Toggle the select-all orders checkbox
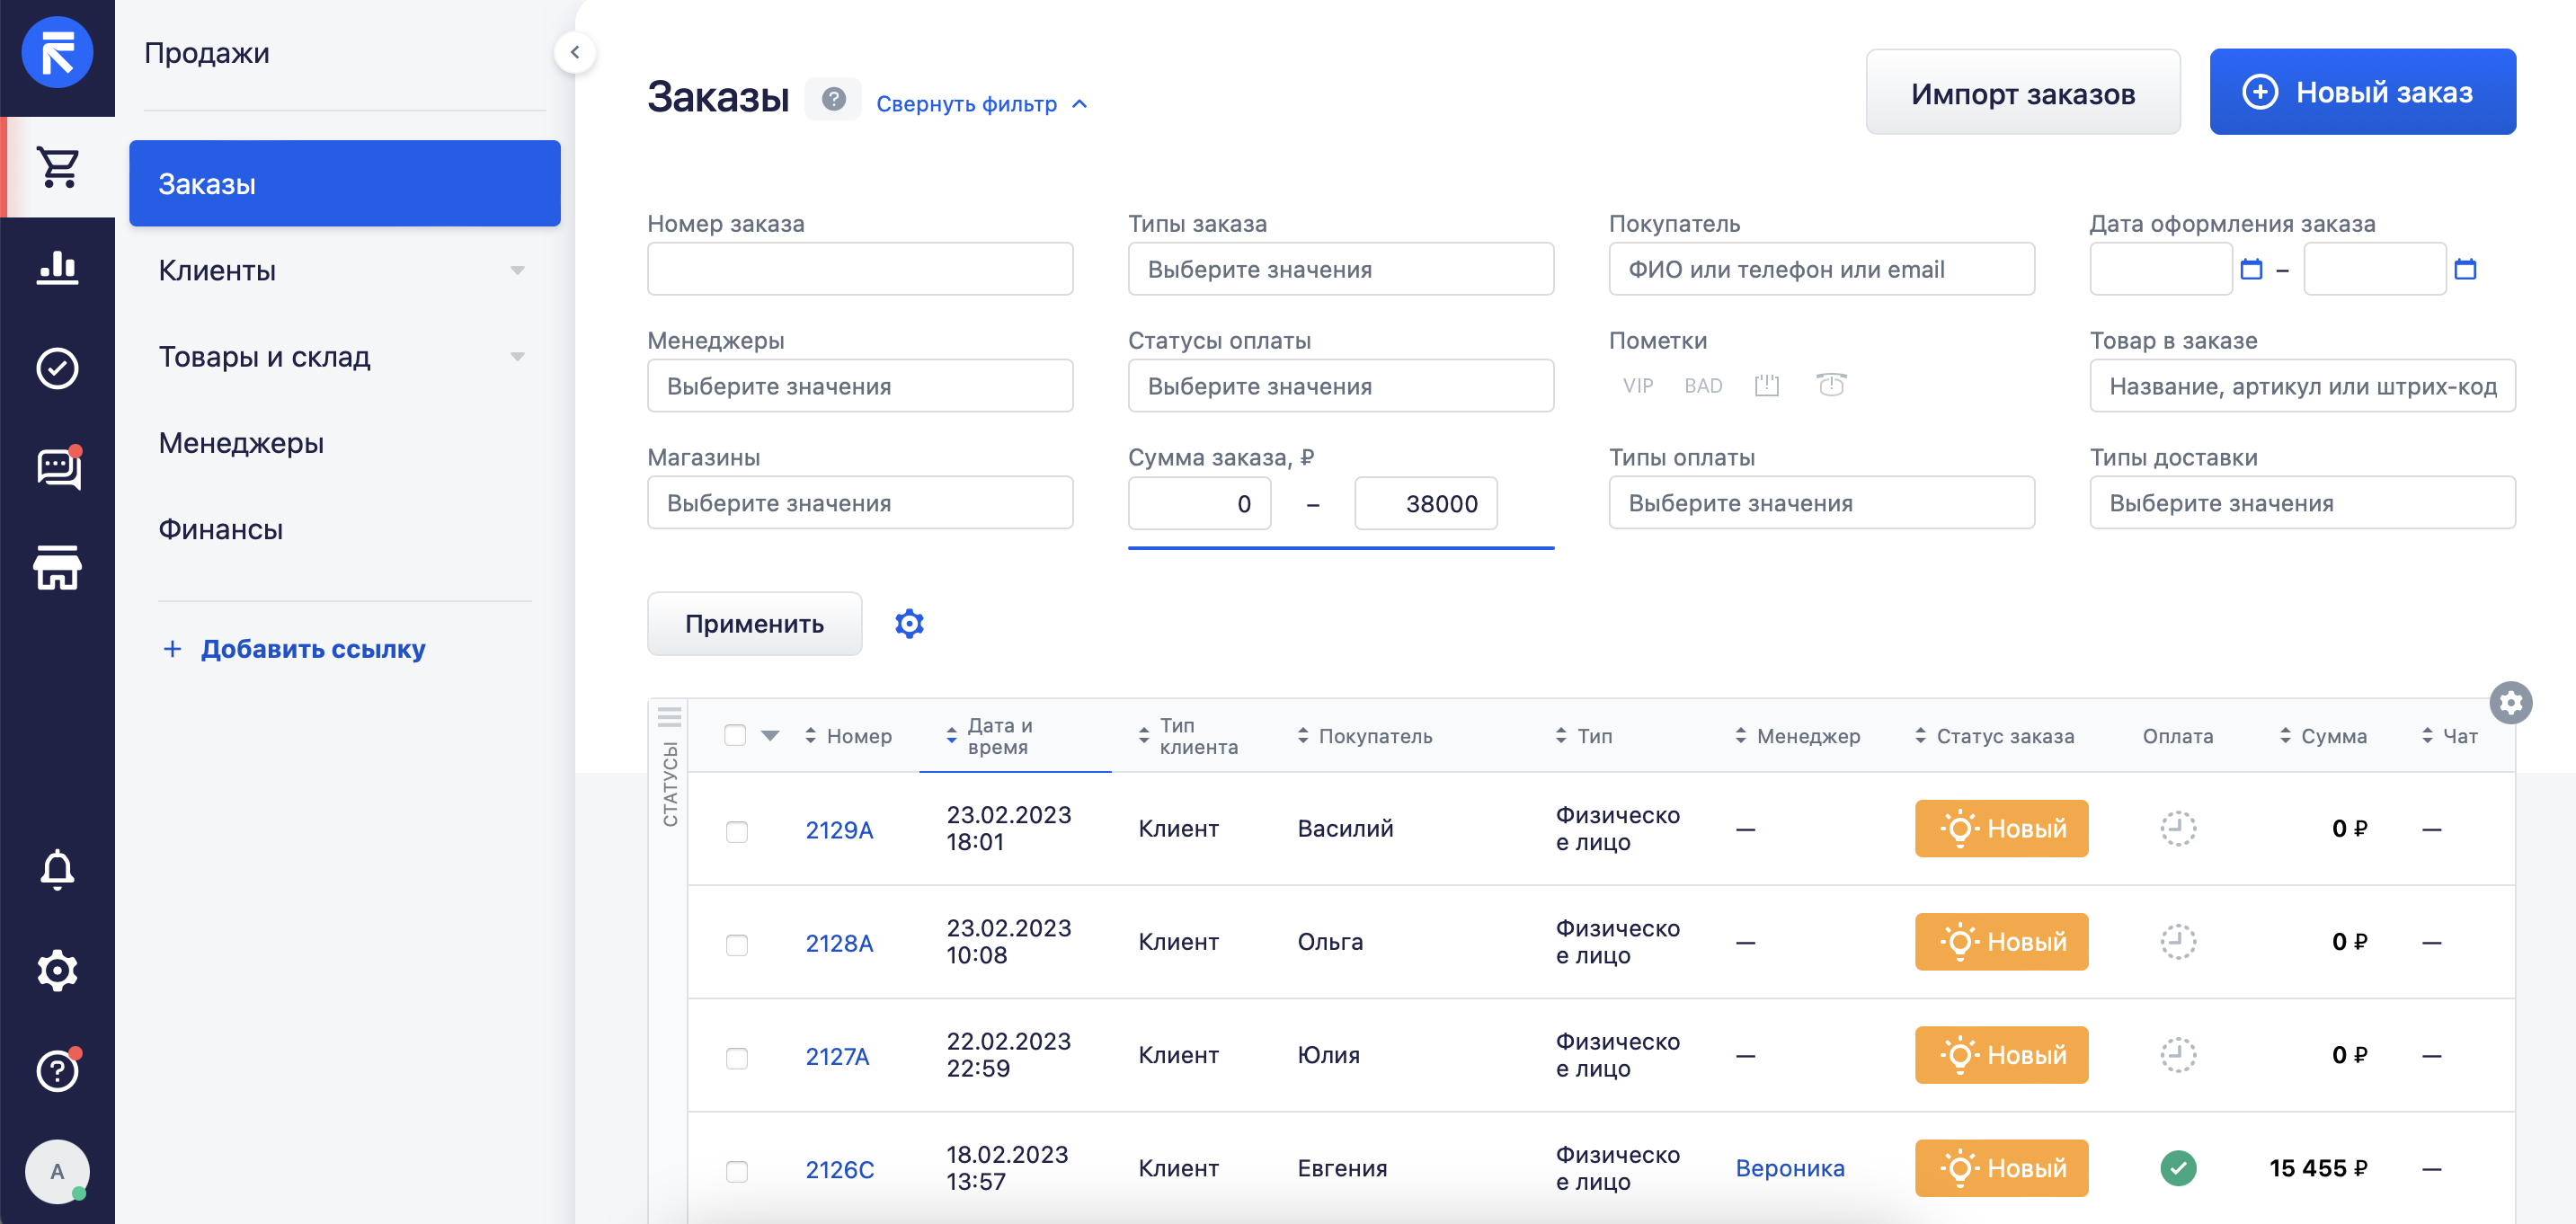2576x1224 pixels. [x=735, y=736]
